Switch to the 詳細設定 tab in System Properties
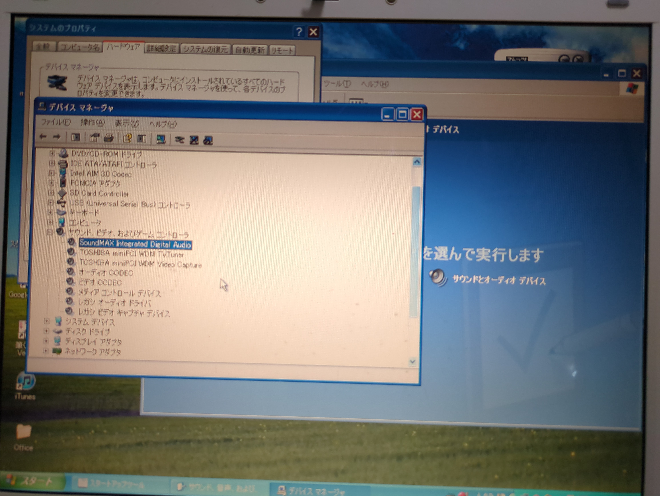660x496 pixels. [161, 48]
